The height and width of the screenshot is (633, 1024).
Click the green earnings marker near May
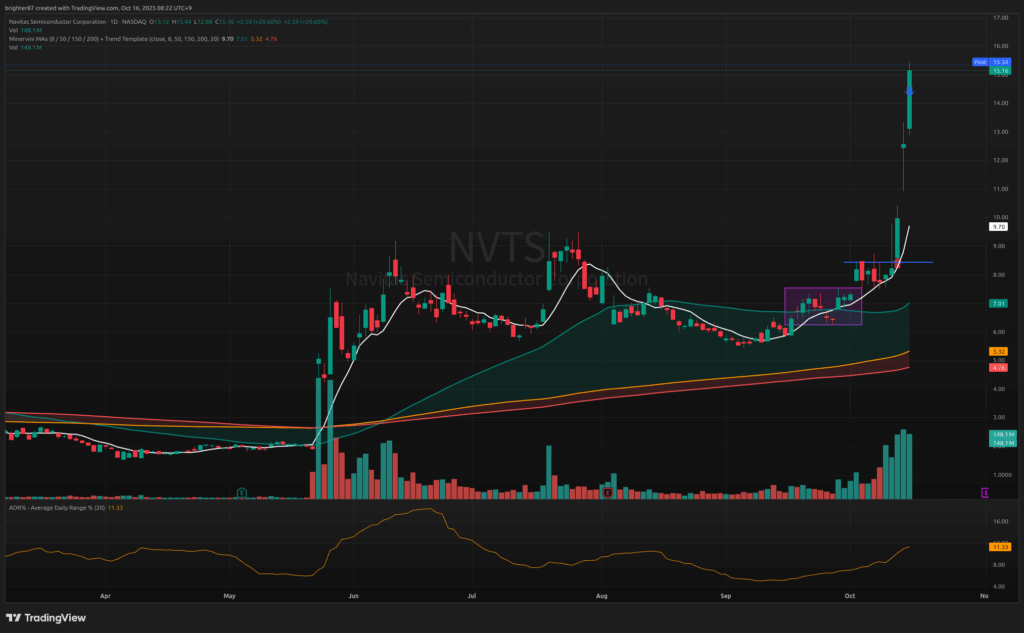click(242, 492)
